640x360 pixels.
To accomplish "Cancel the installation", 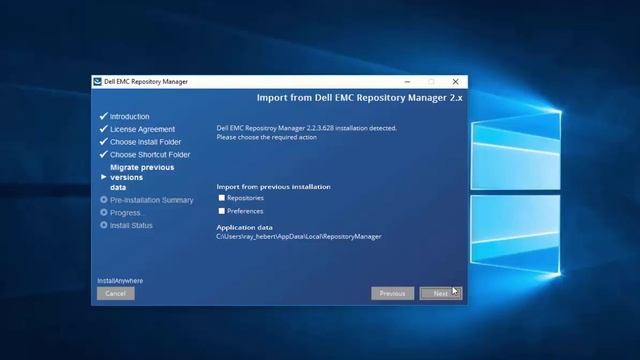I will pos(116,293).
